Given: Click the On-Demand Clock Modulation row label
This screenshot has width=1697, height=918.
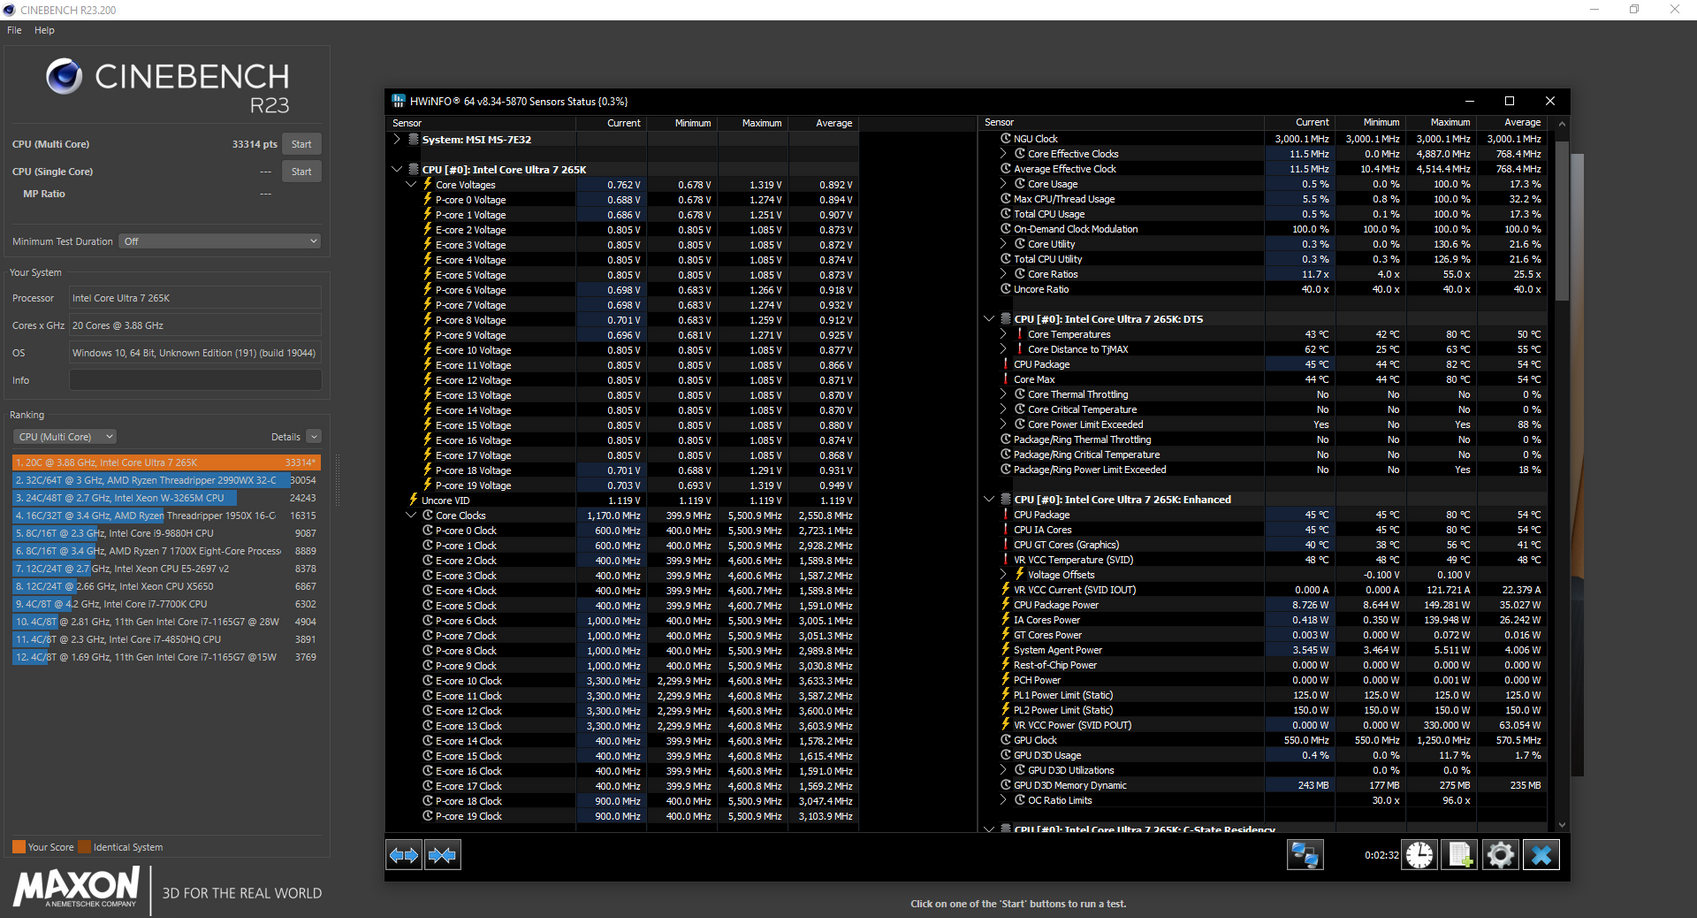Looking at the screenshot, I should 1076,229.
